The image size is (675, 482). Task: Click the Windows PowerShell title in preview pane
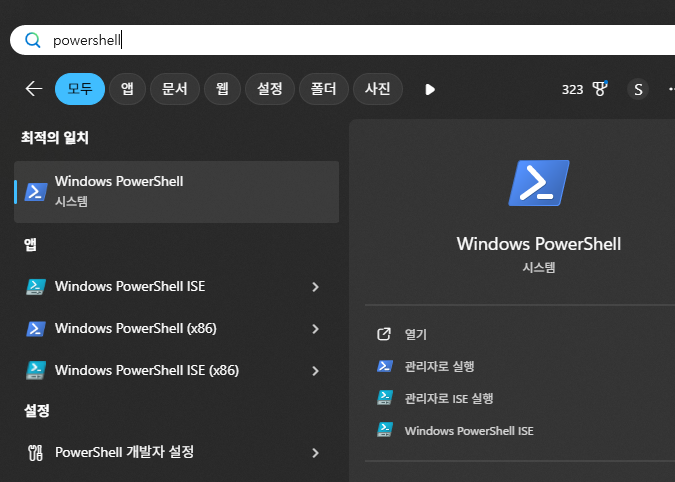point(539,244)
